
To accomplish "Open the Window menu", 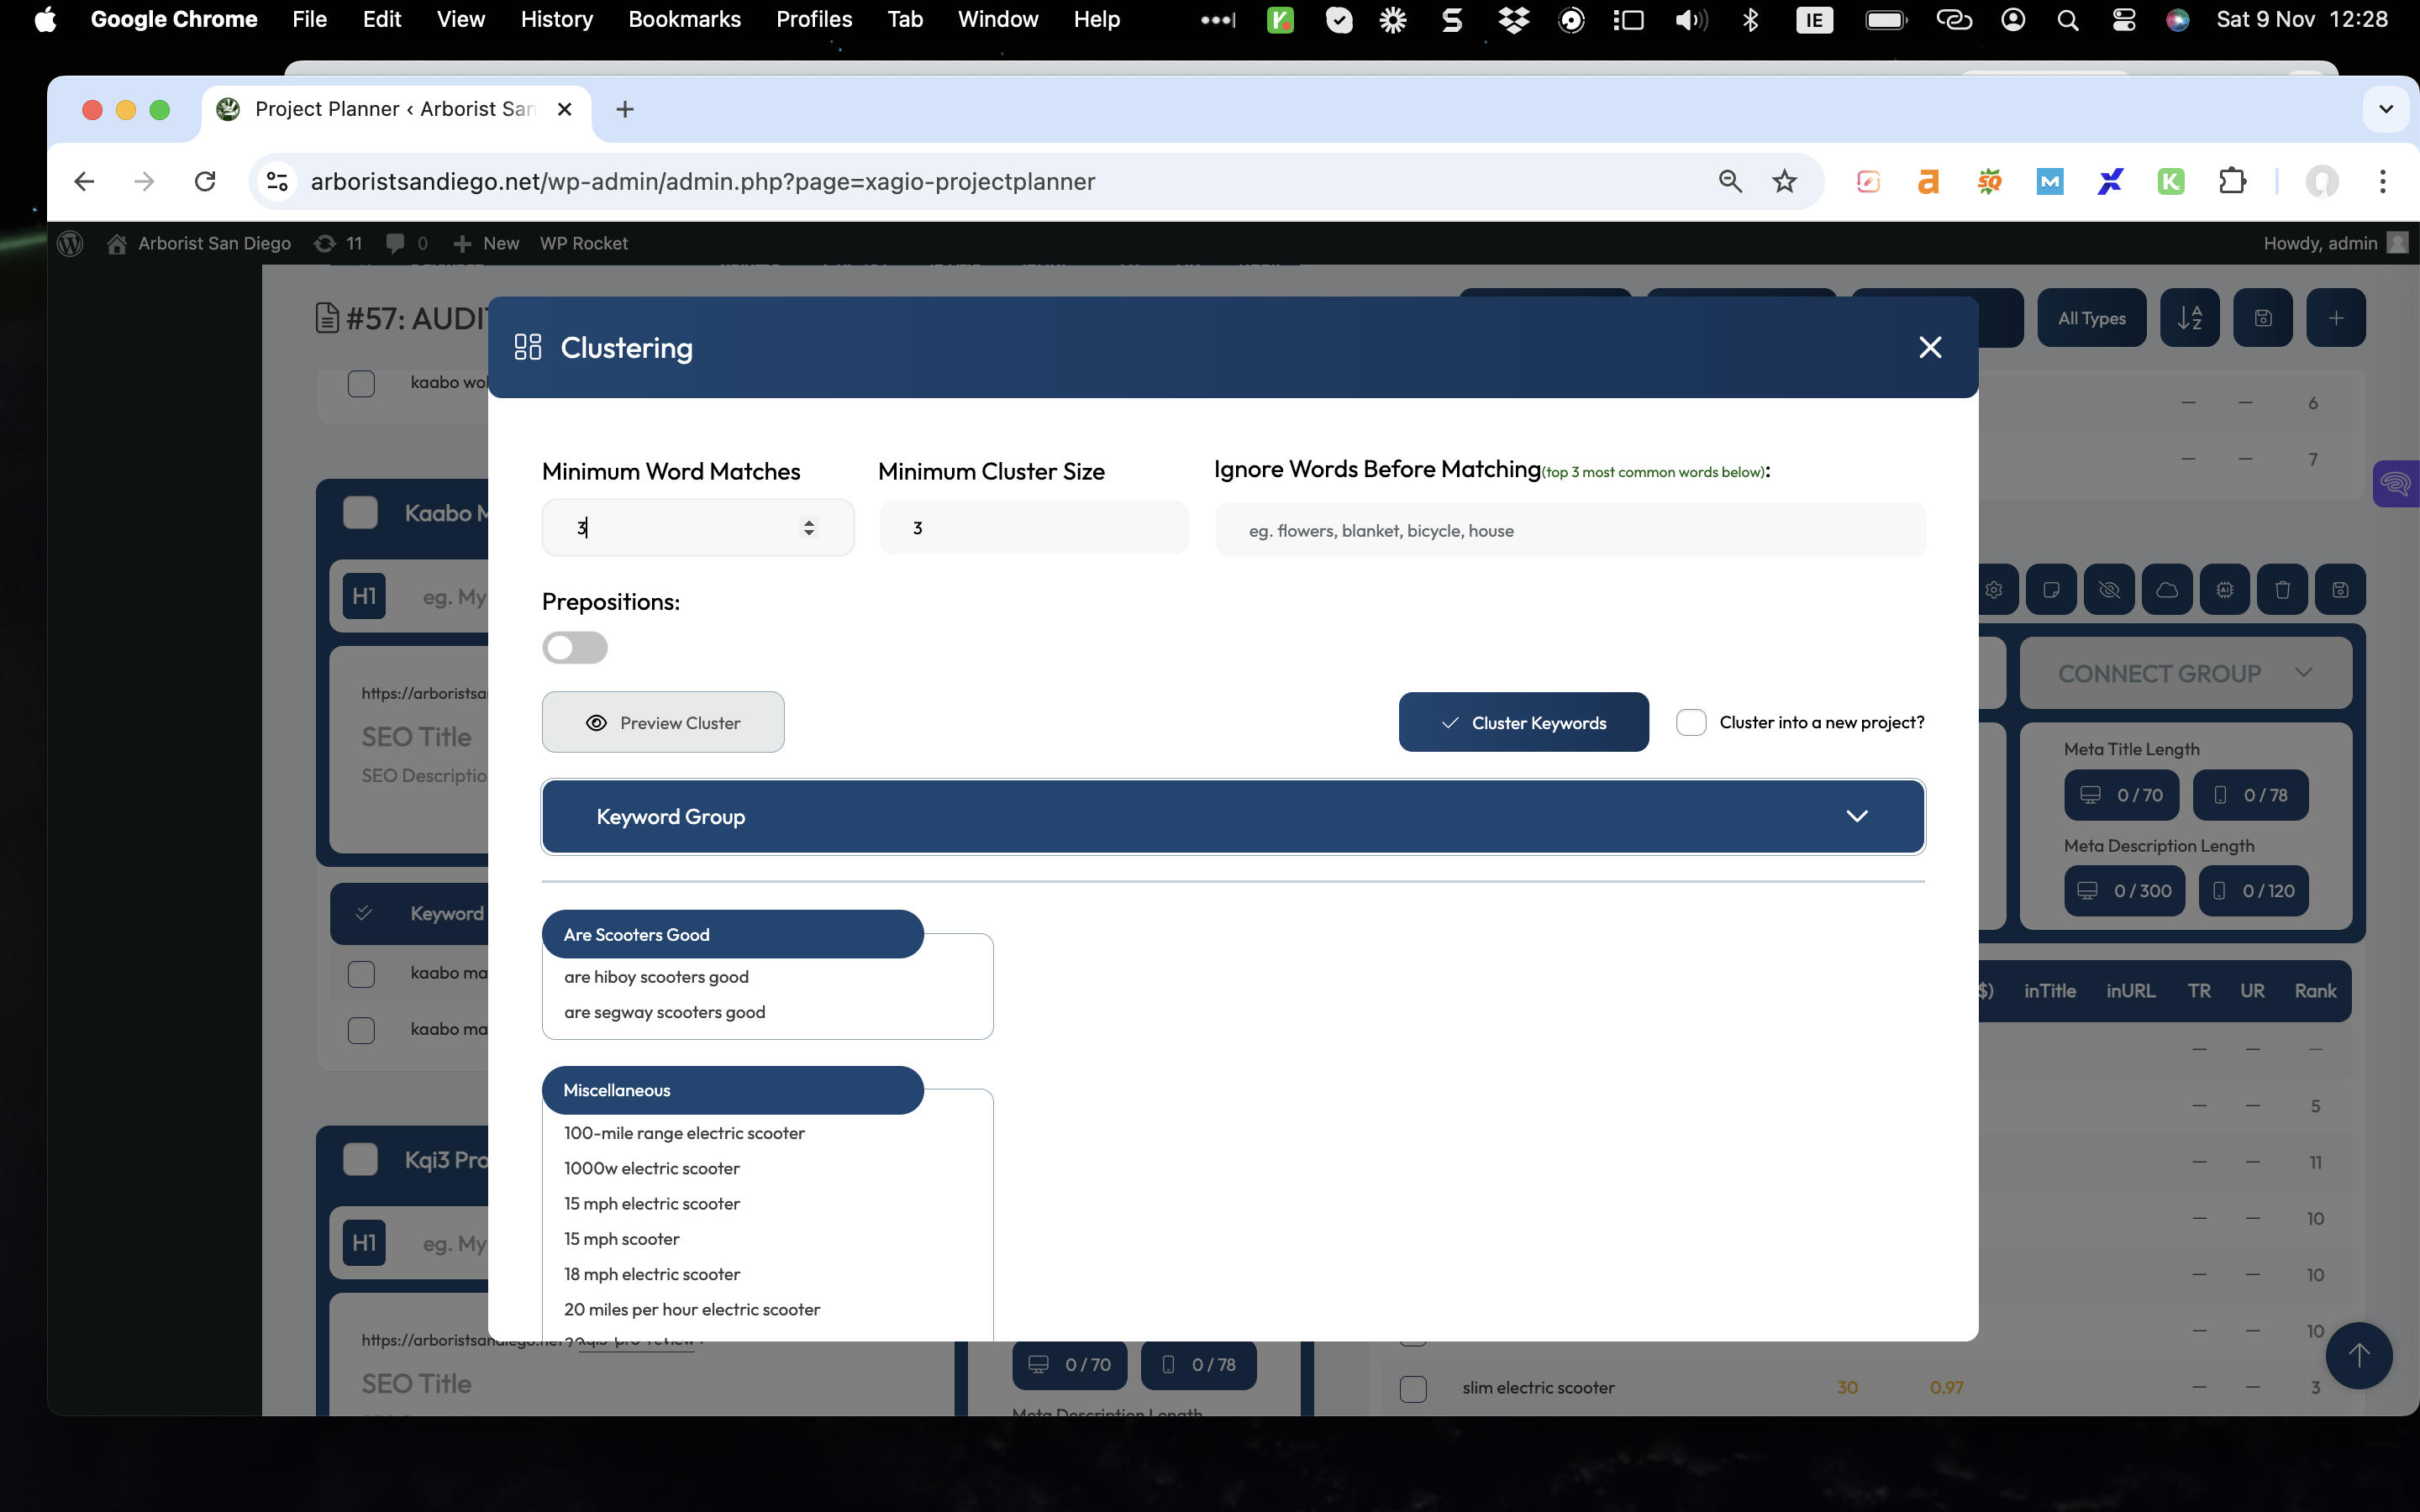I will [x=997, y=20].
